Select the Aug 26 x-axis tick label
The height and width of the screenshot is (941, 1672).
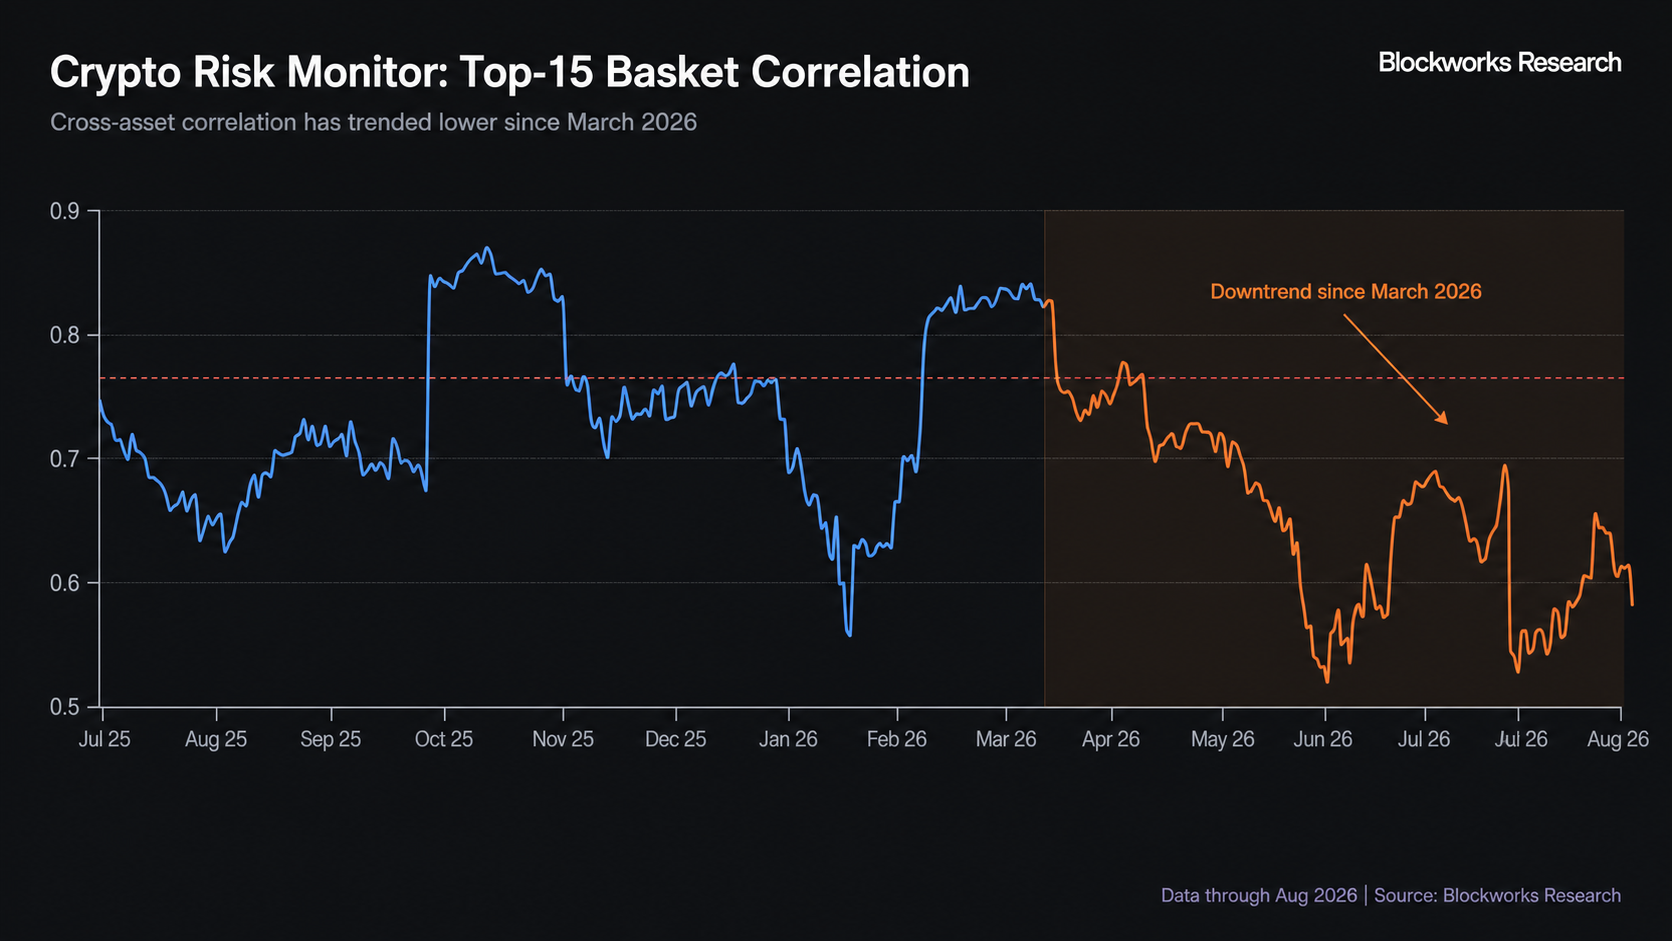[1618, 739]
